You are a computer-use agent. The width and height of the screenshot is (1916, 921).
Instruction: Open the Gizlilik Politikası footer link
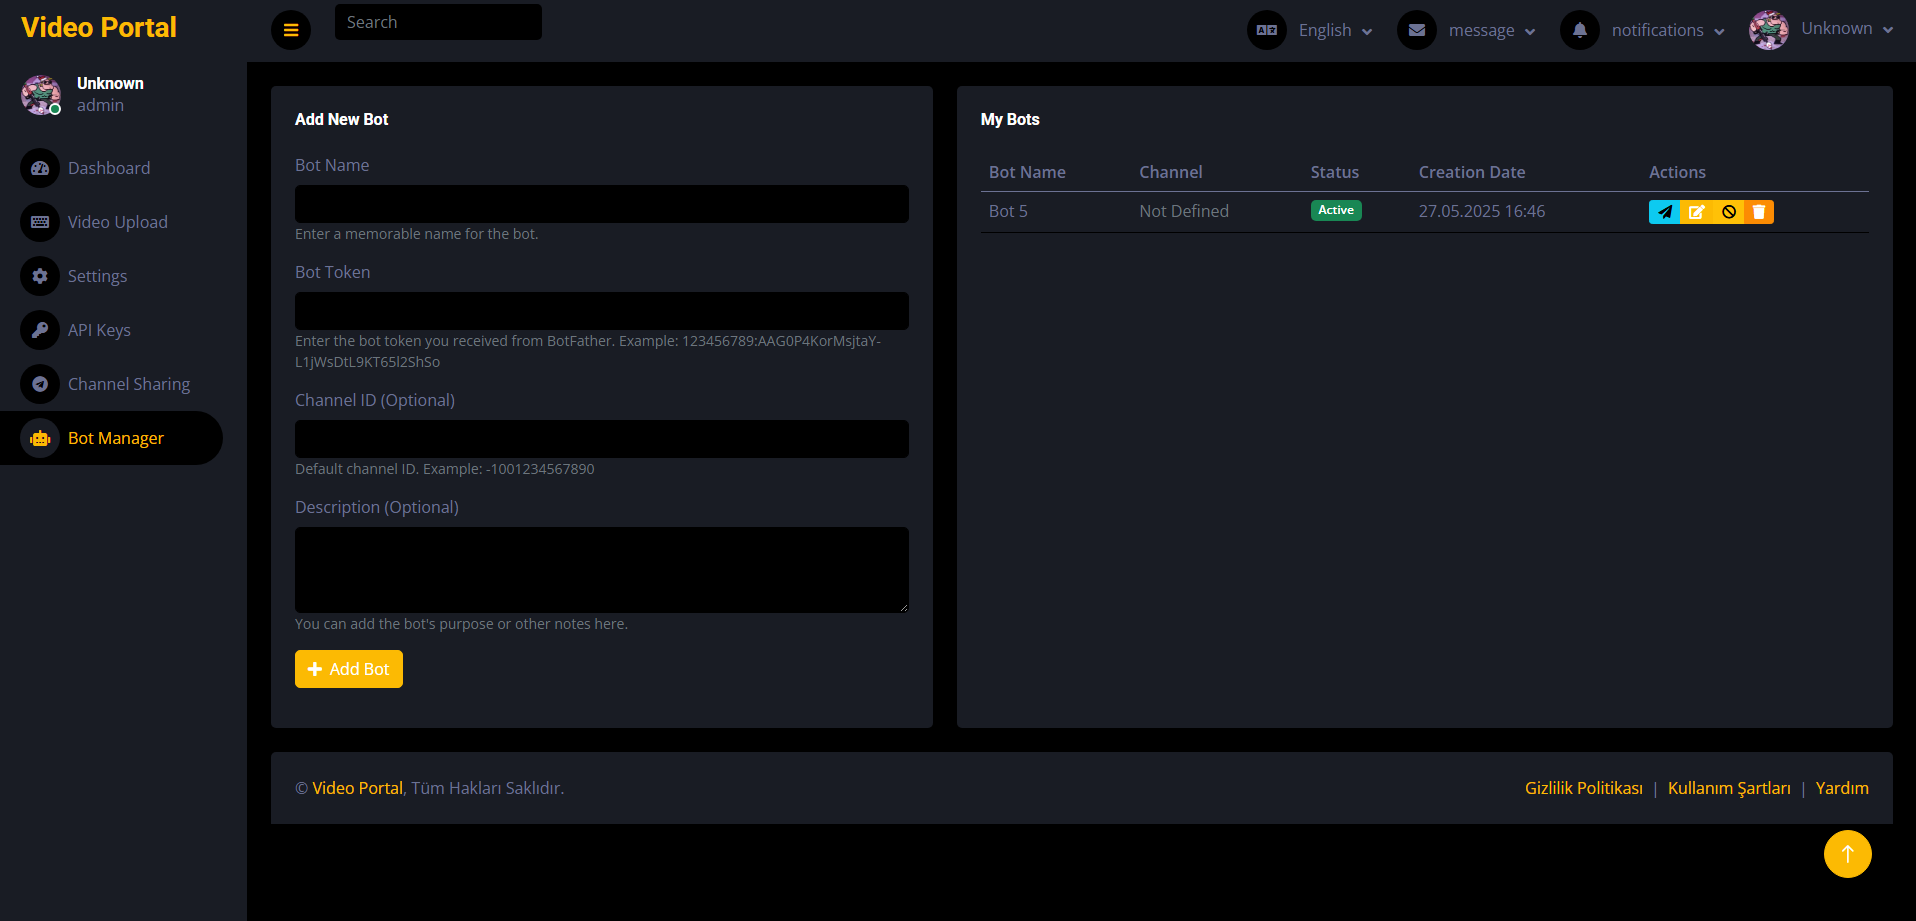(x=1584, y=788)
